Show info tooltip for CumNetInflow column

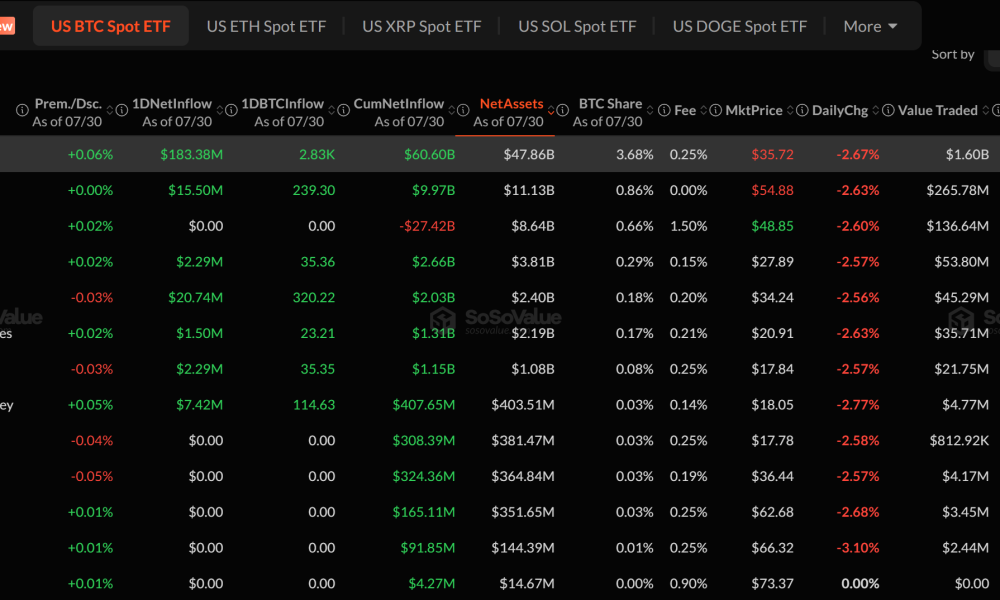click(x=343, y=110)
